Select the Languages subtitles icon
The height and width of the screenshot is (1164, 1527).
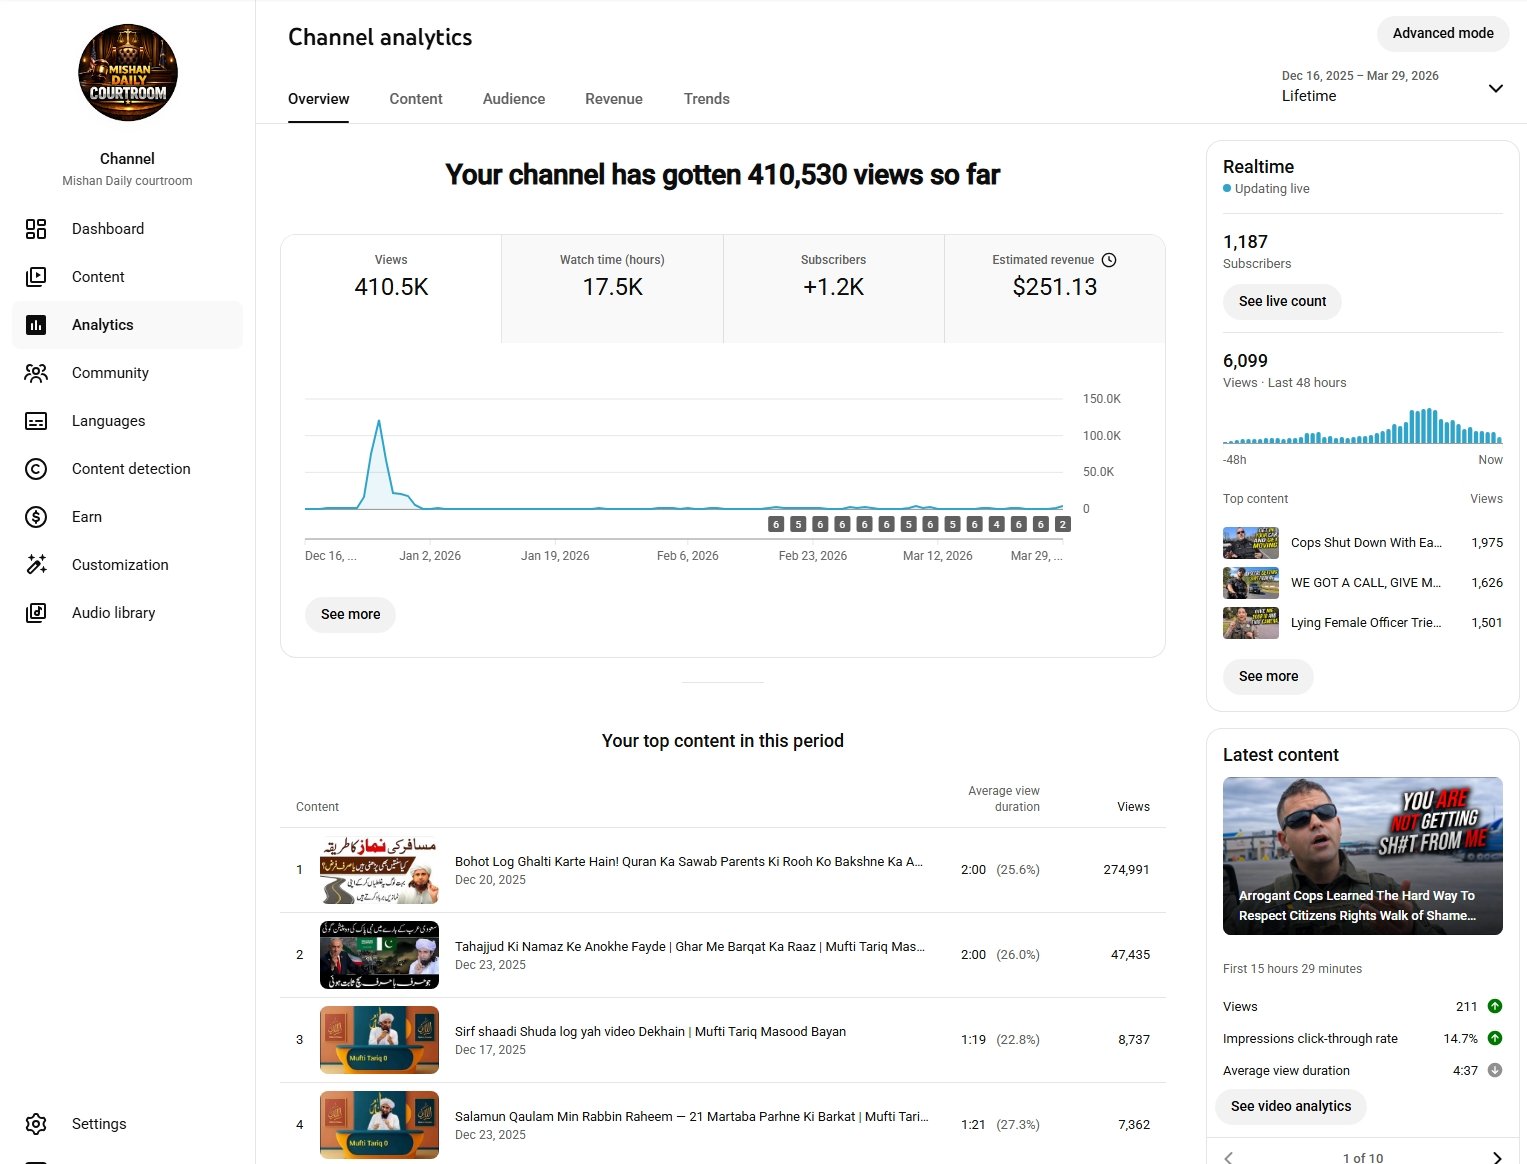(36, 421)
